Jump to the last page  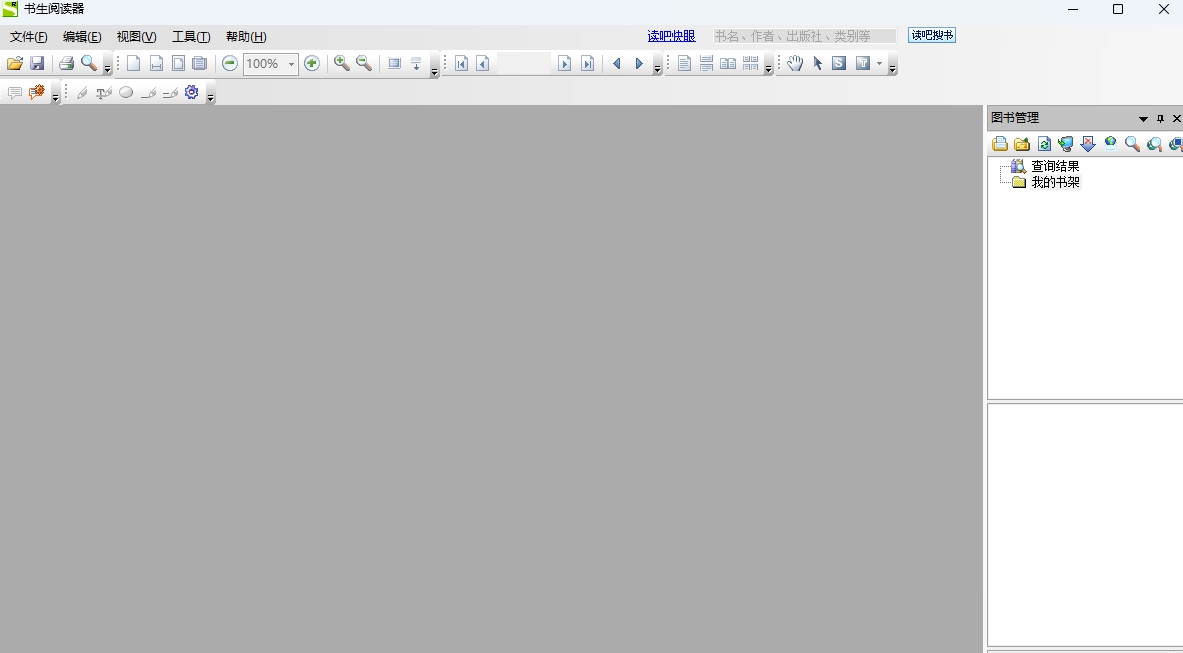click(x=587, y=63)
